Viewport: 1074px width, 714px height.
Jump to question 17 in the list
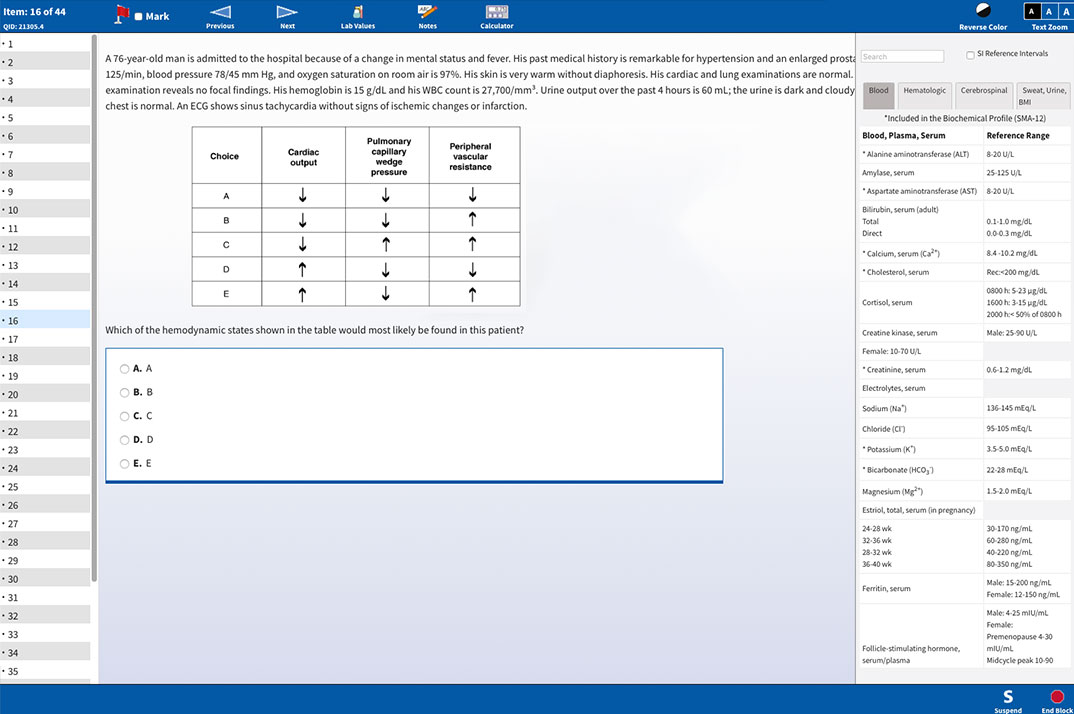tap(45, 339)
